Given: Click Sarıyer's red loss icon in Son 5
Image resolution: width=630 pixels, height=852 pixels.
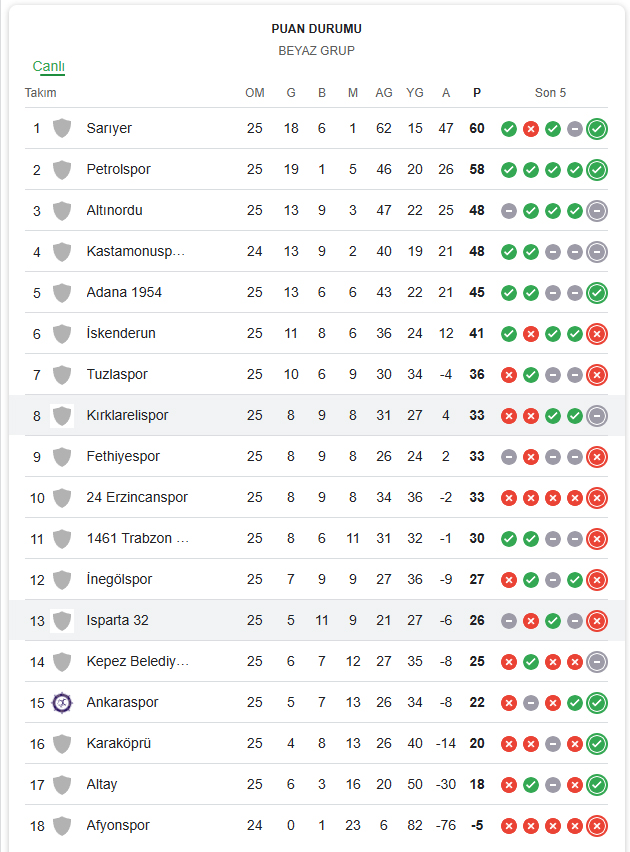Looking at the screenshot, I should [x=531, y=129].
